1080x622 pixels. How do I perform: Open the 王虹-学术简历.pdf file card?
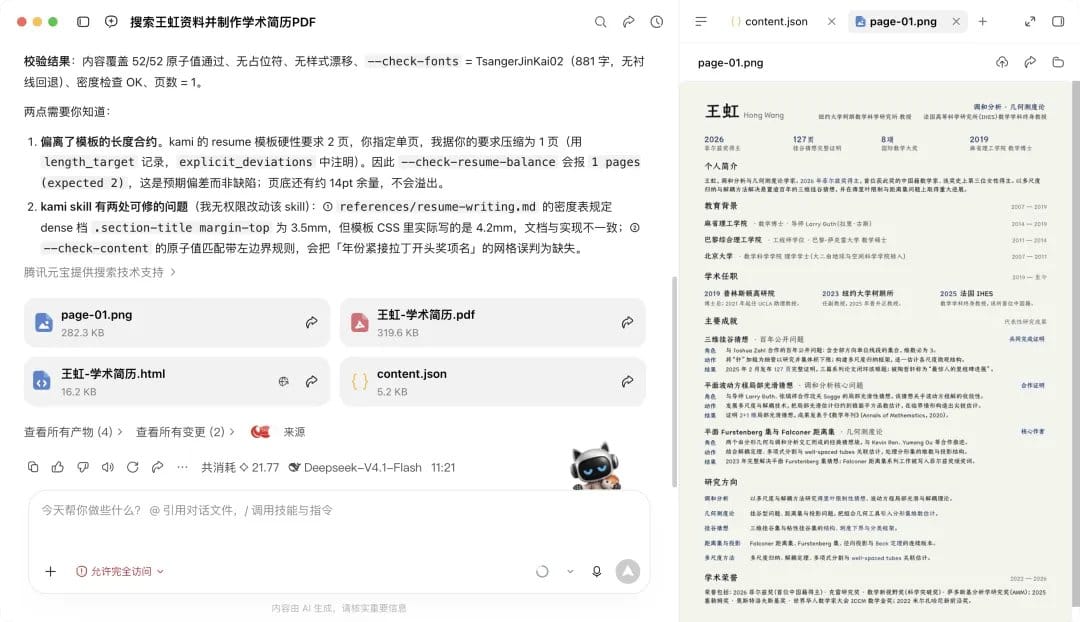(492, 322)
